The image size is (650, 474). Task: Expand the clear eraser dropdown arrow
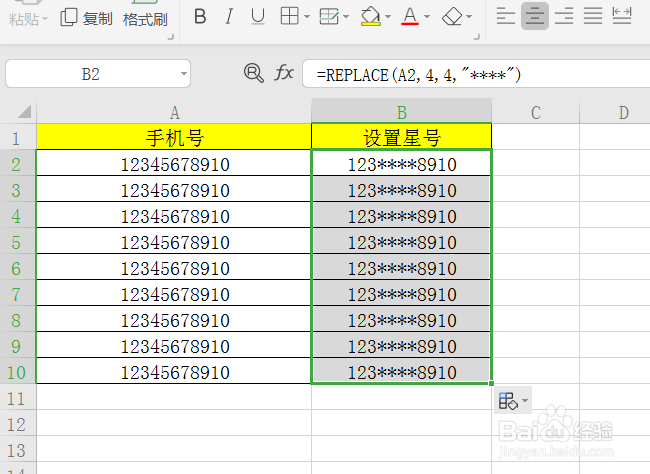[469, 17]
